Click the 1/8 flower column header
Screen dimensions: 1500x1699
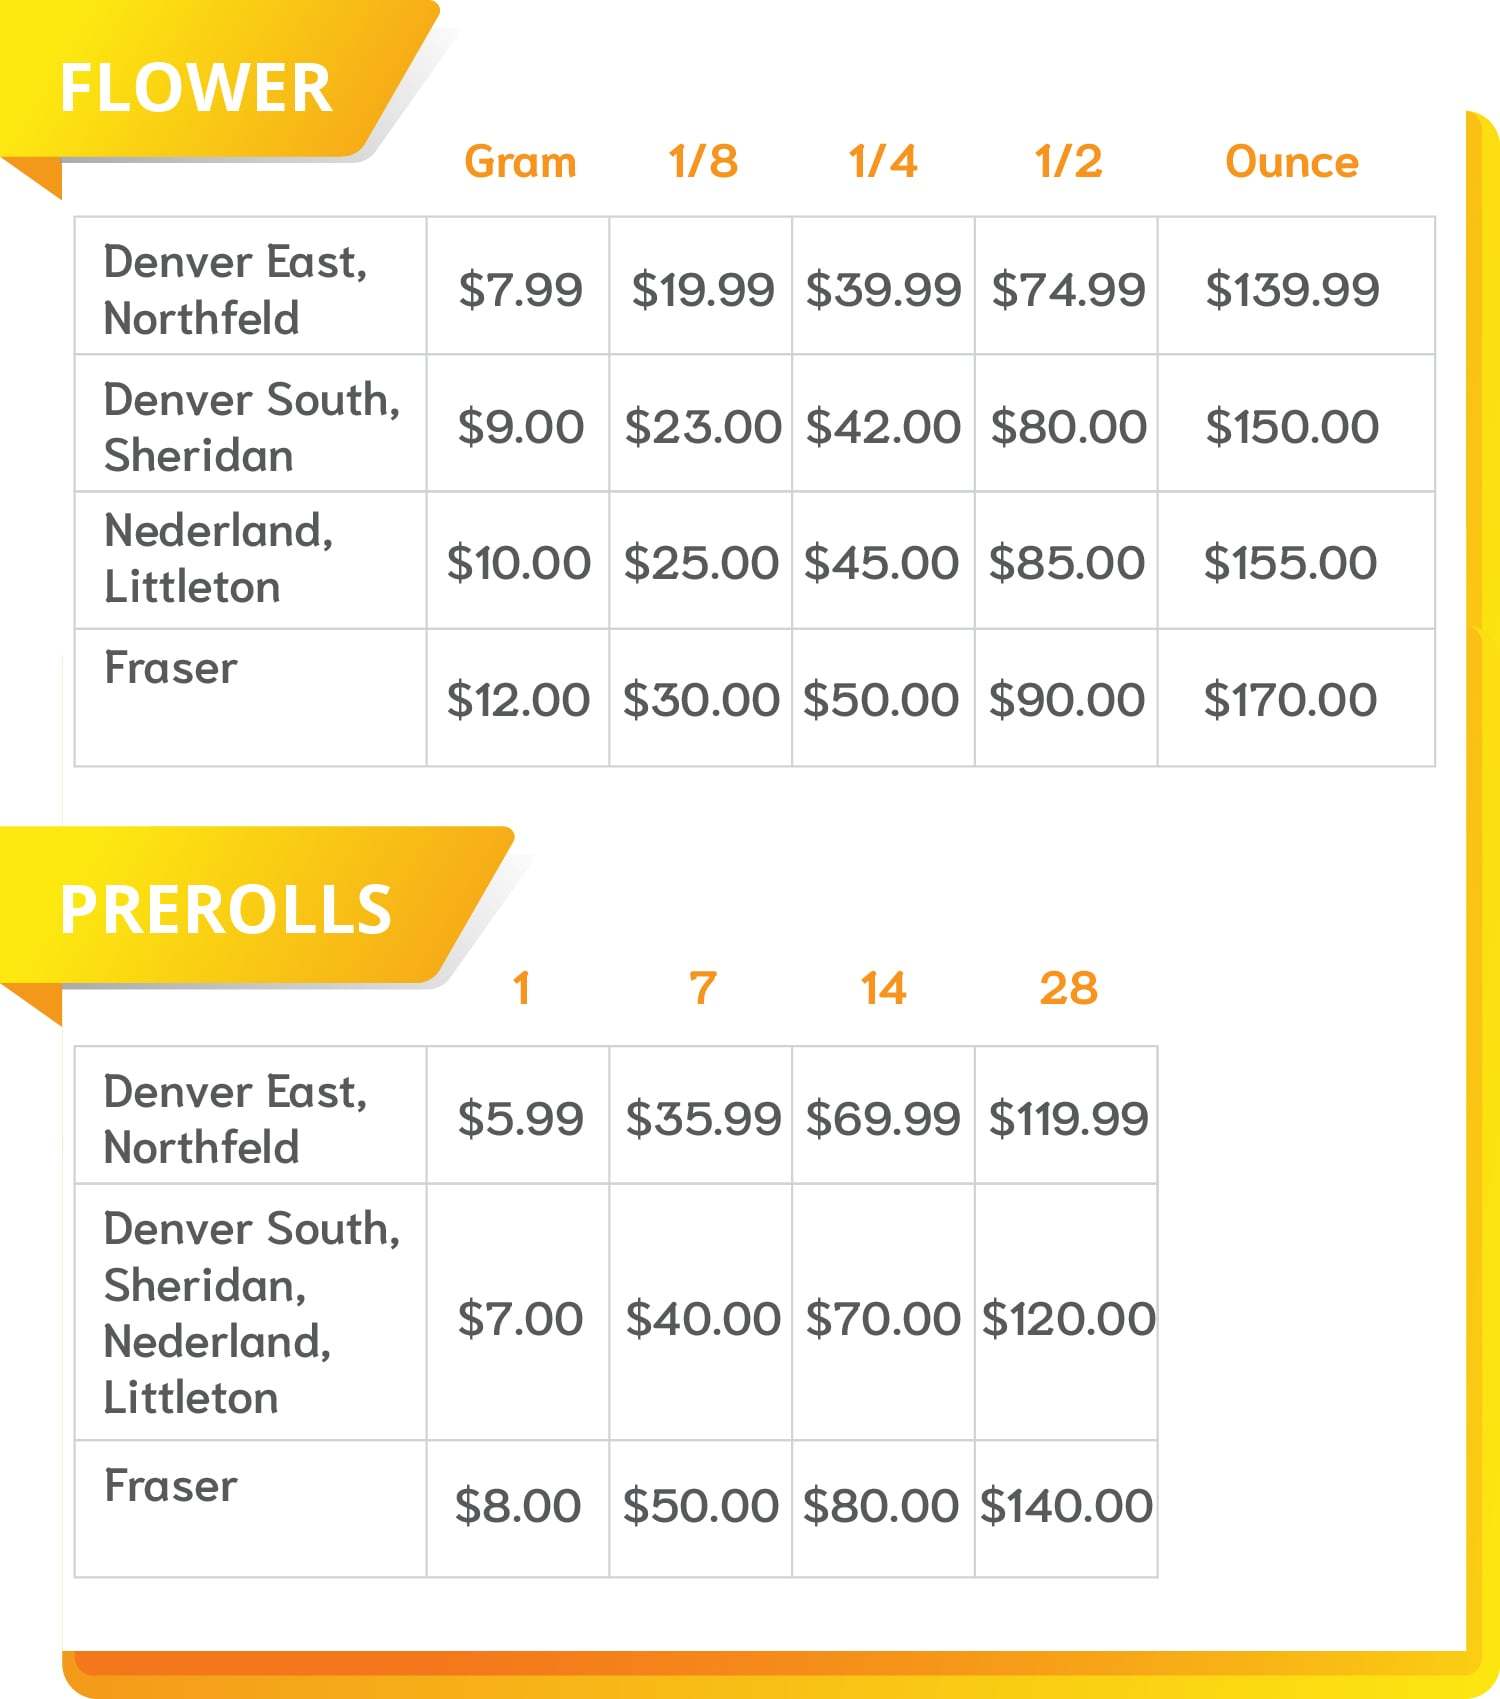pos(703,162)
